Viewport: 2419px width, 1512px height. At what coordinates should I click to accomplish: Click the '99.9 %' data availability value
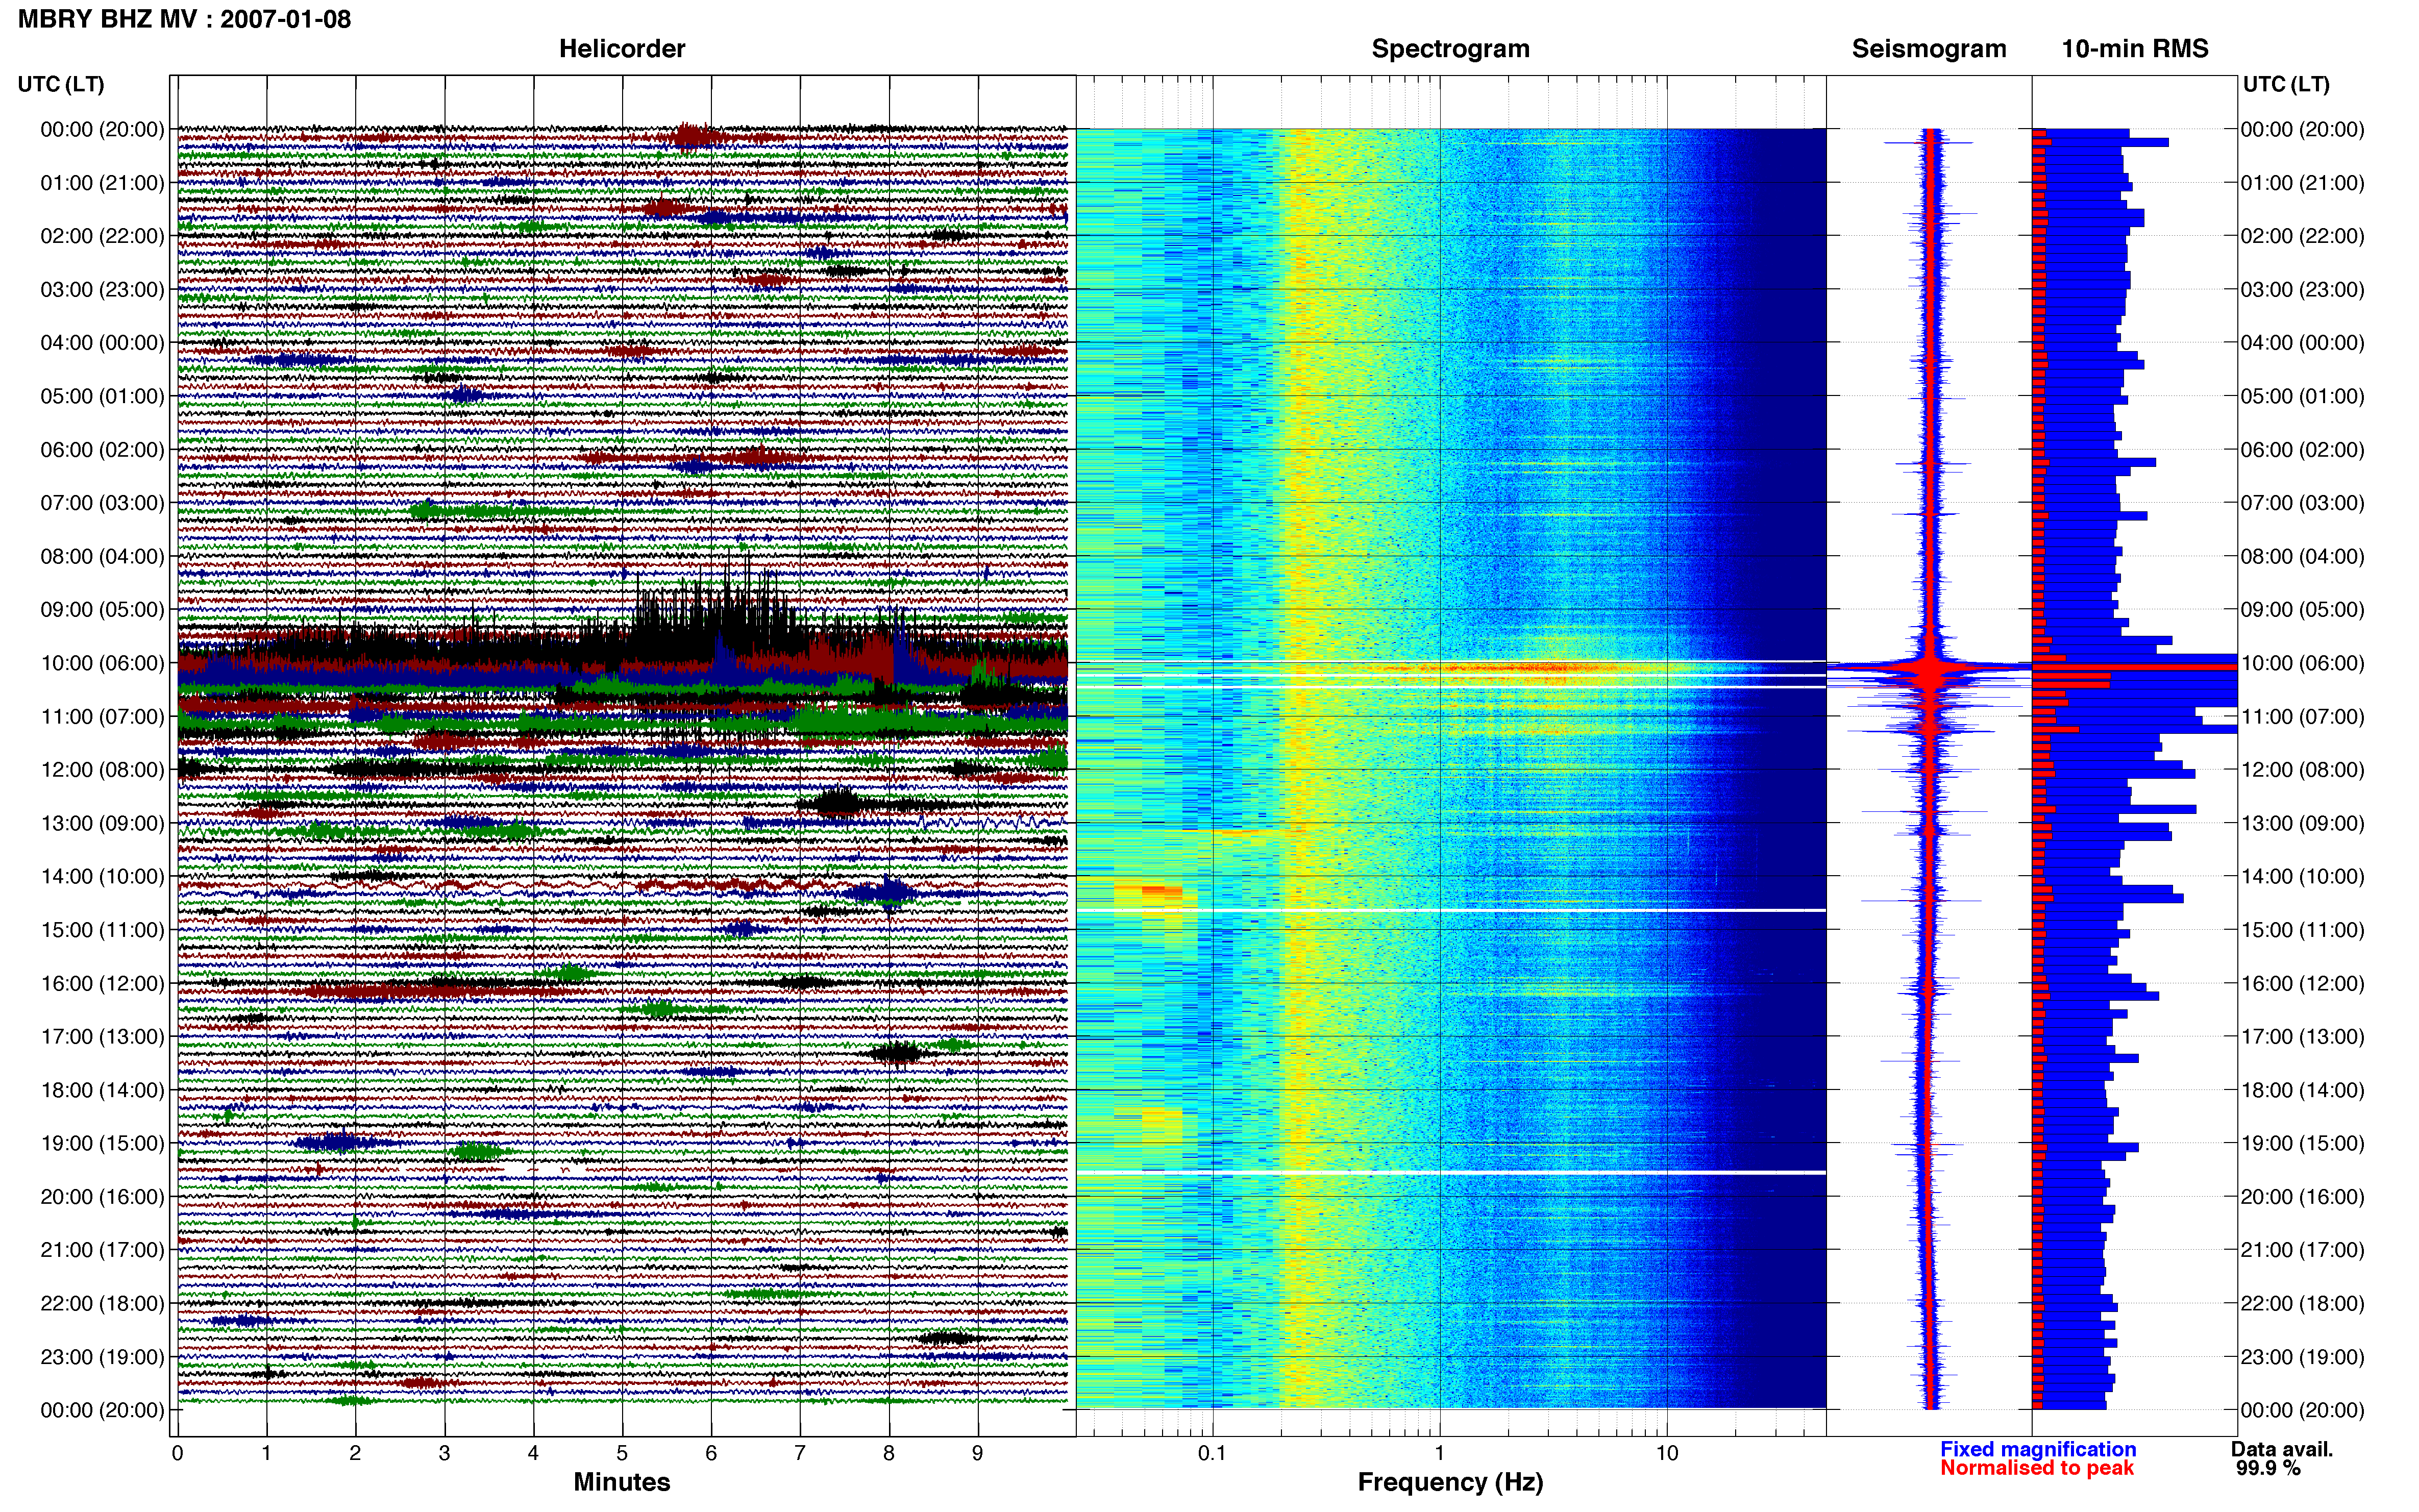(x=2268, y=1468)
